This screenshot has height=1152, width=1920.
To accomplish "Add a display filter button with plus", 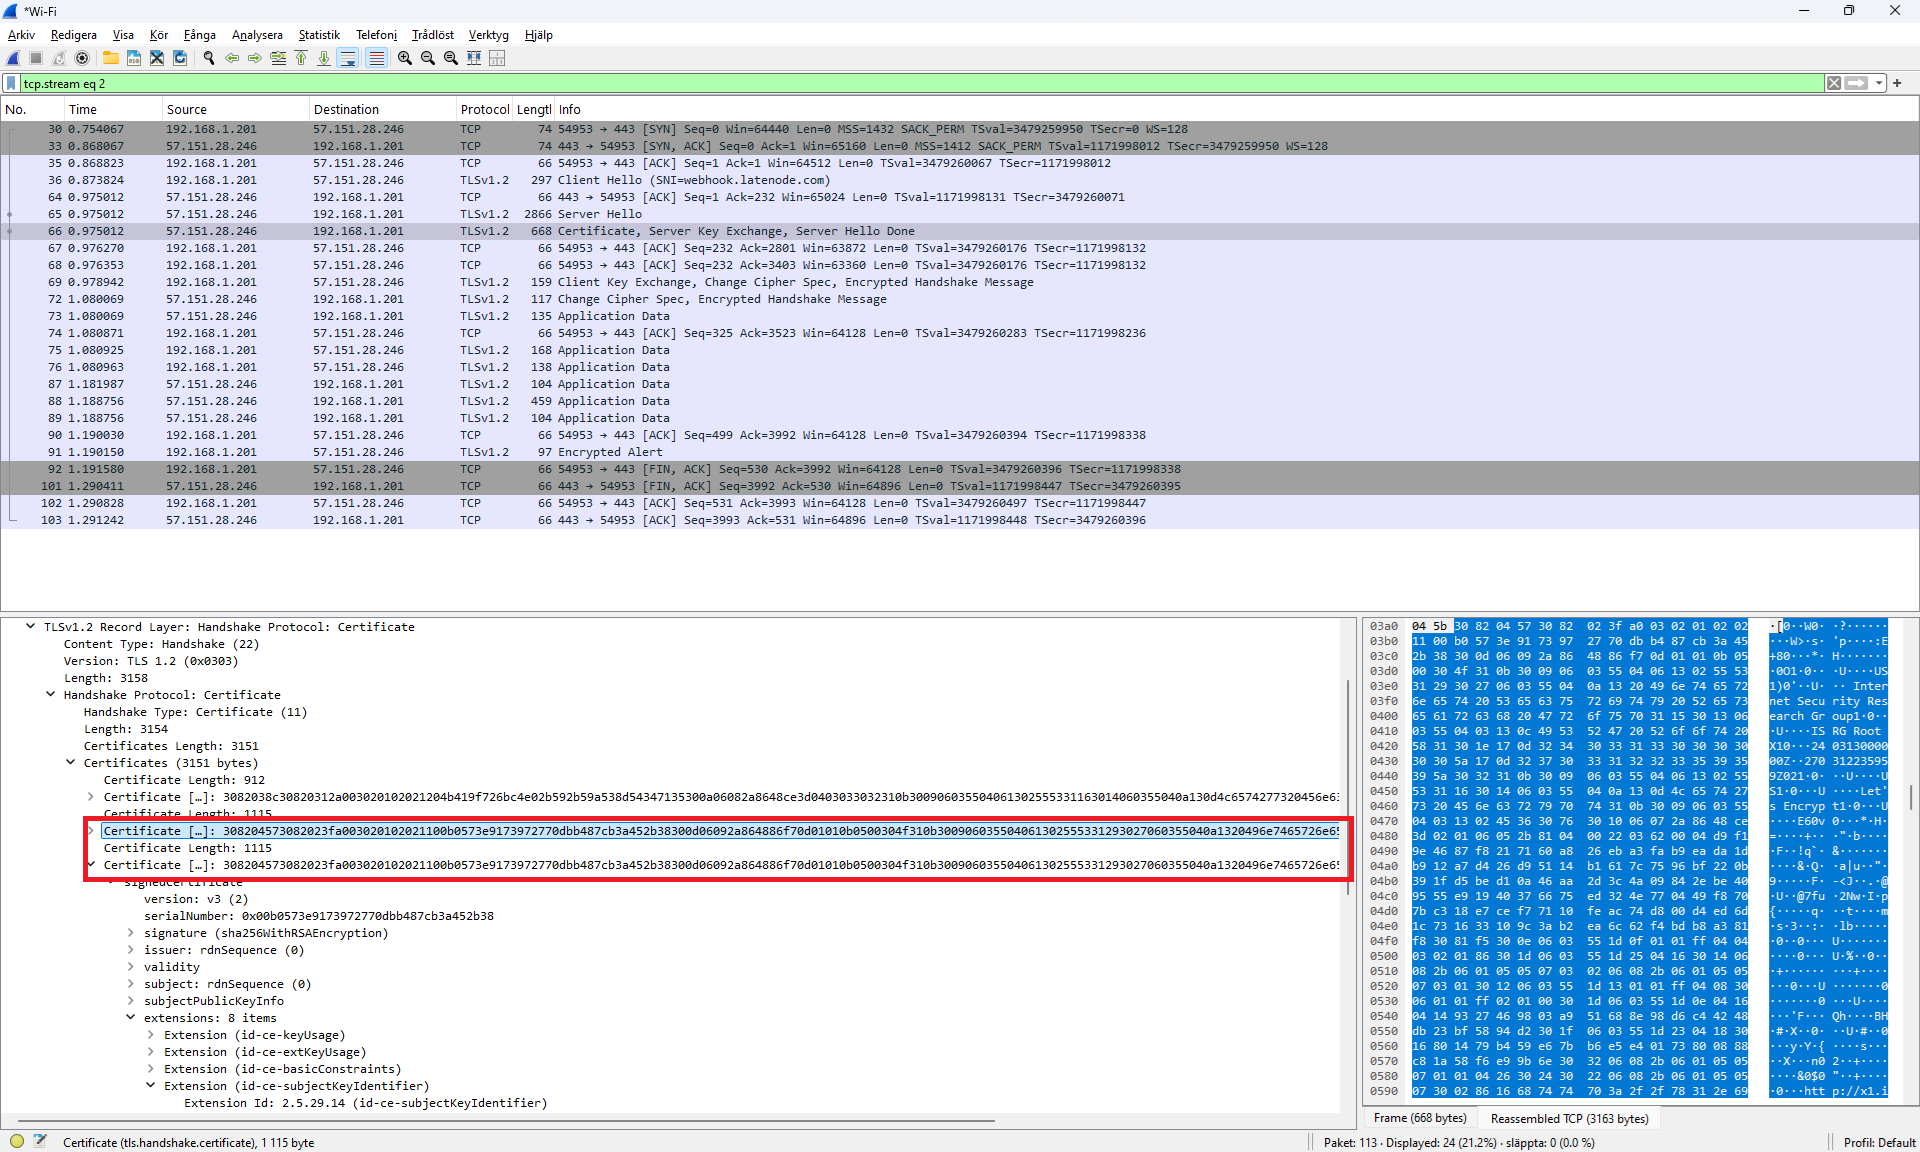I will pos(1897,83).
